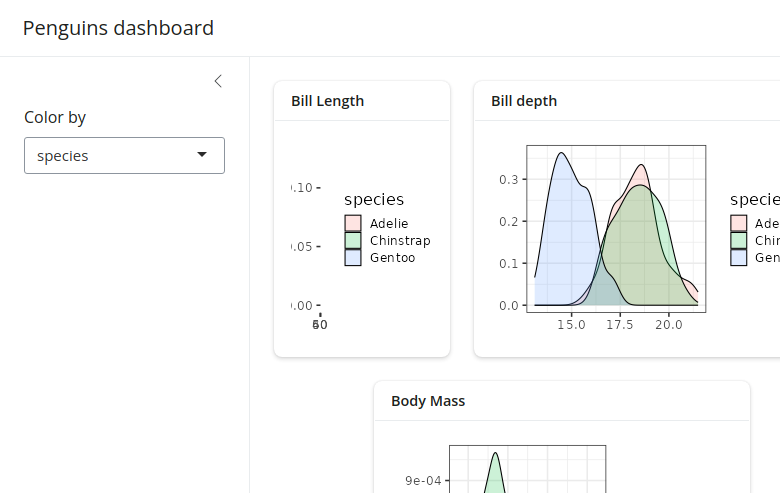
Task: Click the Chinstrap green swatch in Bill Length legend
Action: [x=353, y=240]
